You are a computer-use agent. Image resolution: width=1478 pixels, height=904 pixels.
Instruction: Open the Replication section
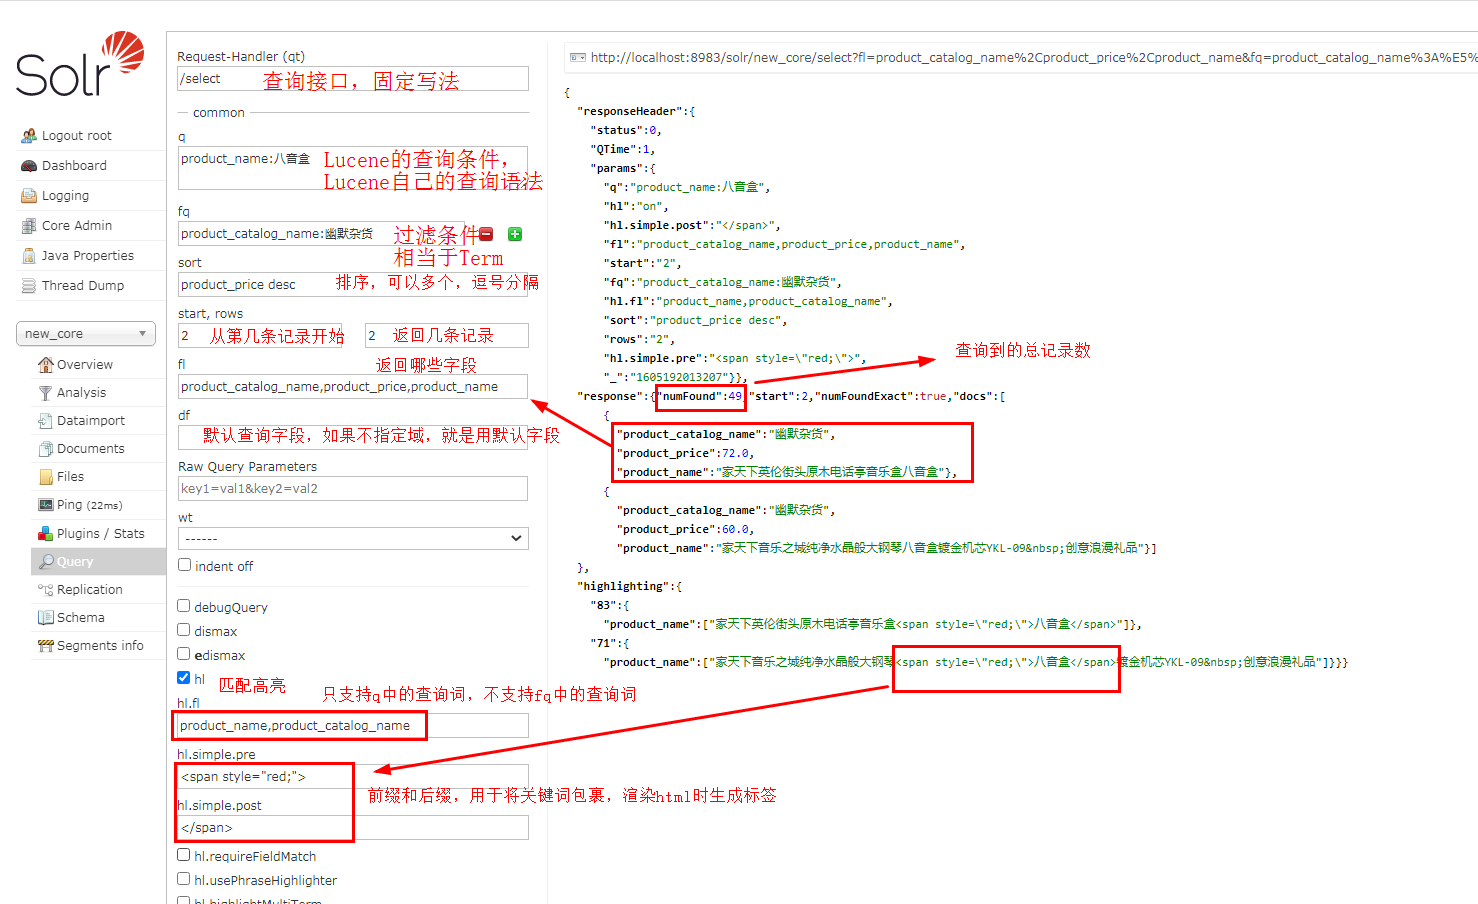point(90,589)
